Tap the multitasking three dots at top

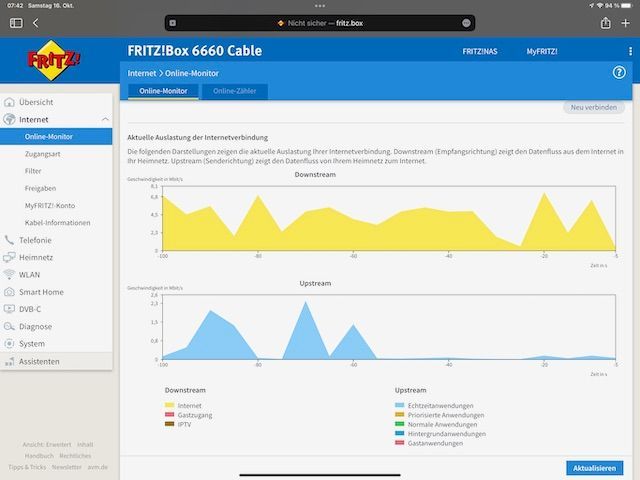coord(320,6)
